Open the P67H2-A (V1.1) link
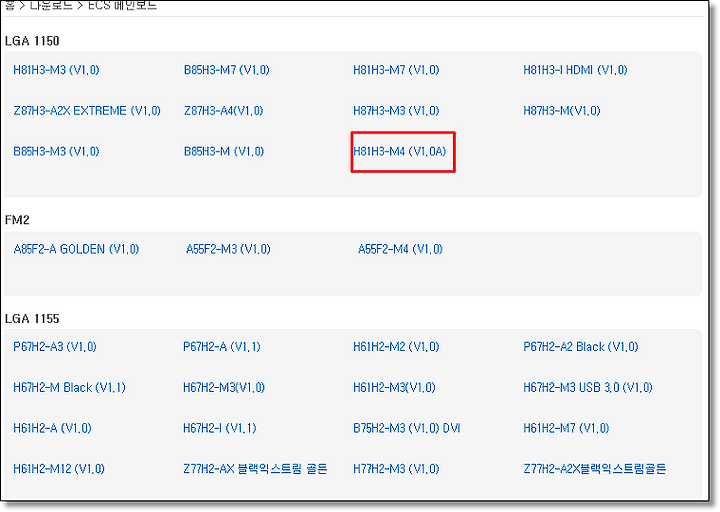720x512 pixels. coord(221,347)
